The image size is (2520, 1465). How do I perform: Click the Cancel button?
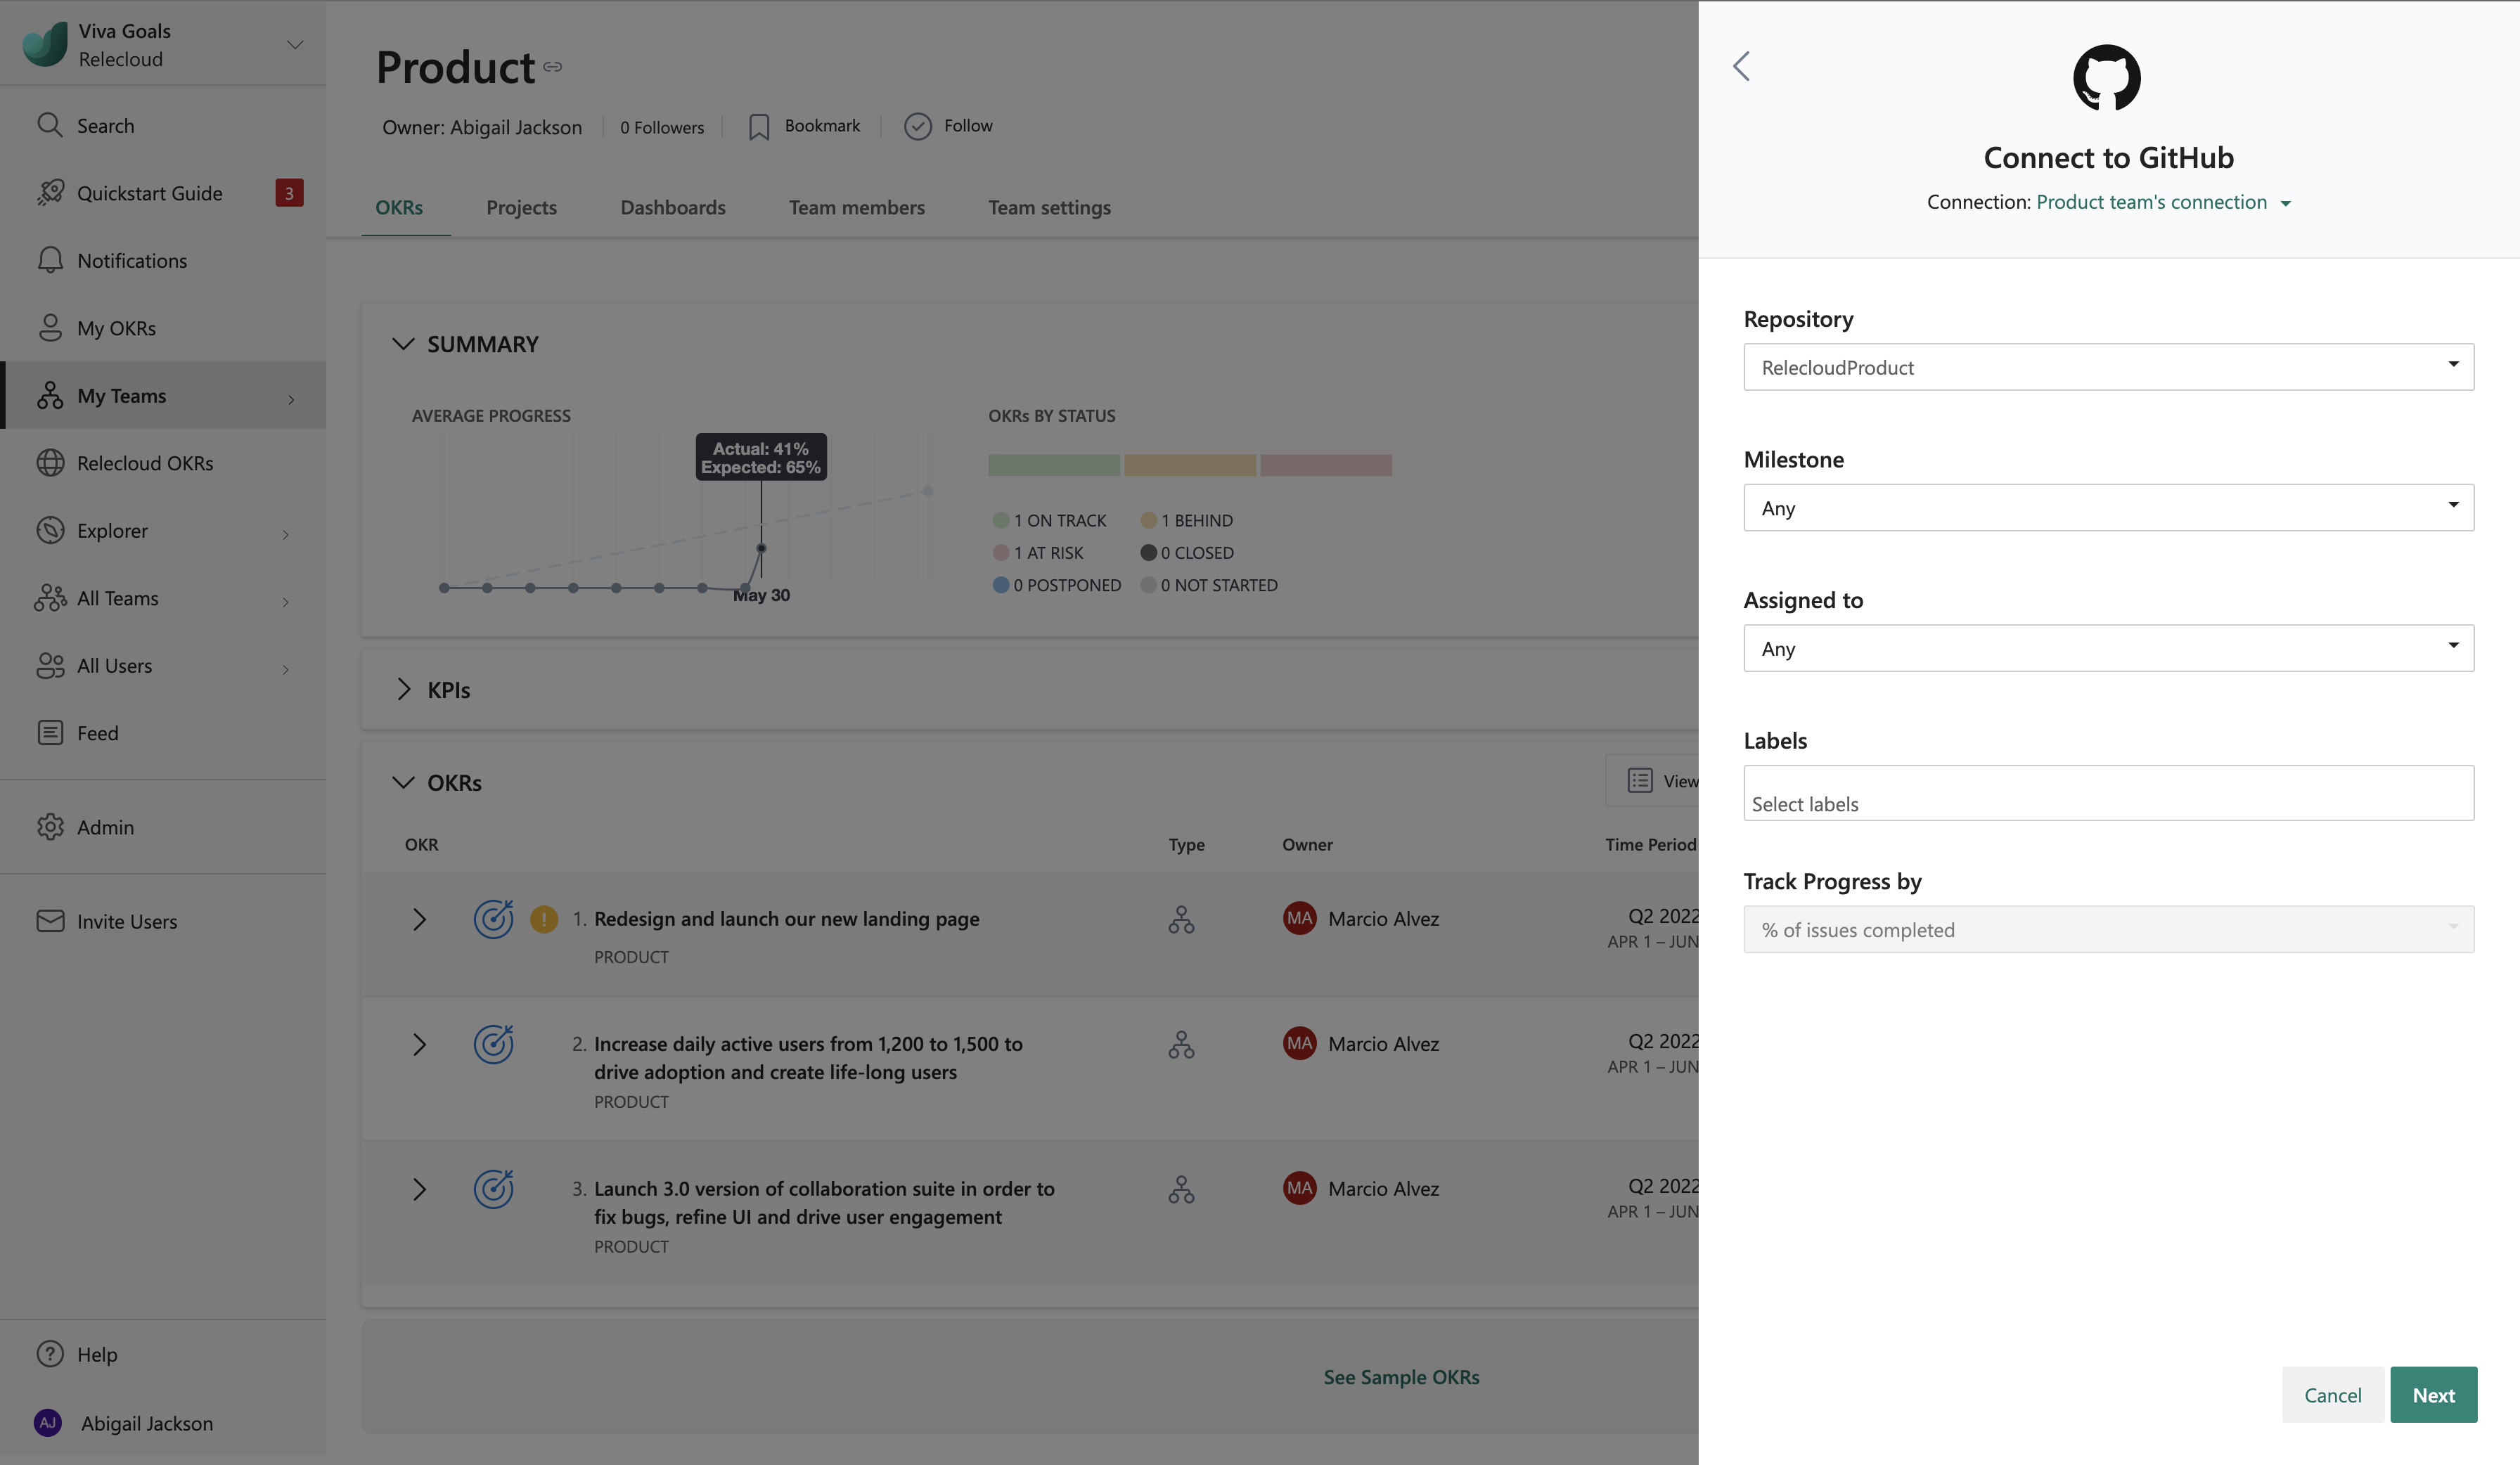(2332, 1394)
